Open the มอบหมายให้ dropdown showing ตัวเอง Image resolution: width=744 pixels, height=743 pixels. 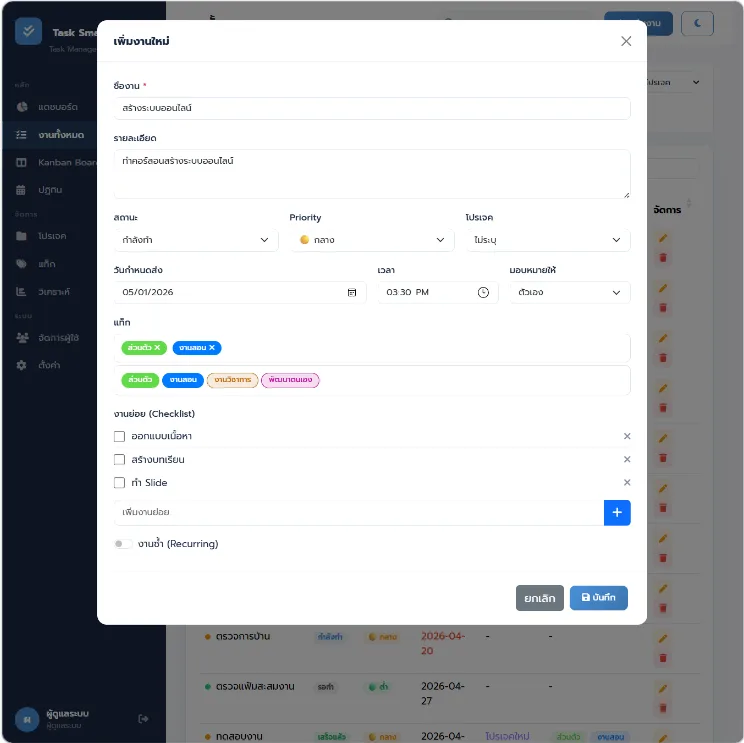coord(570,292)
